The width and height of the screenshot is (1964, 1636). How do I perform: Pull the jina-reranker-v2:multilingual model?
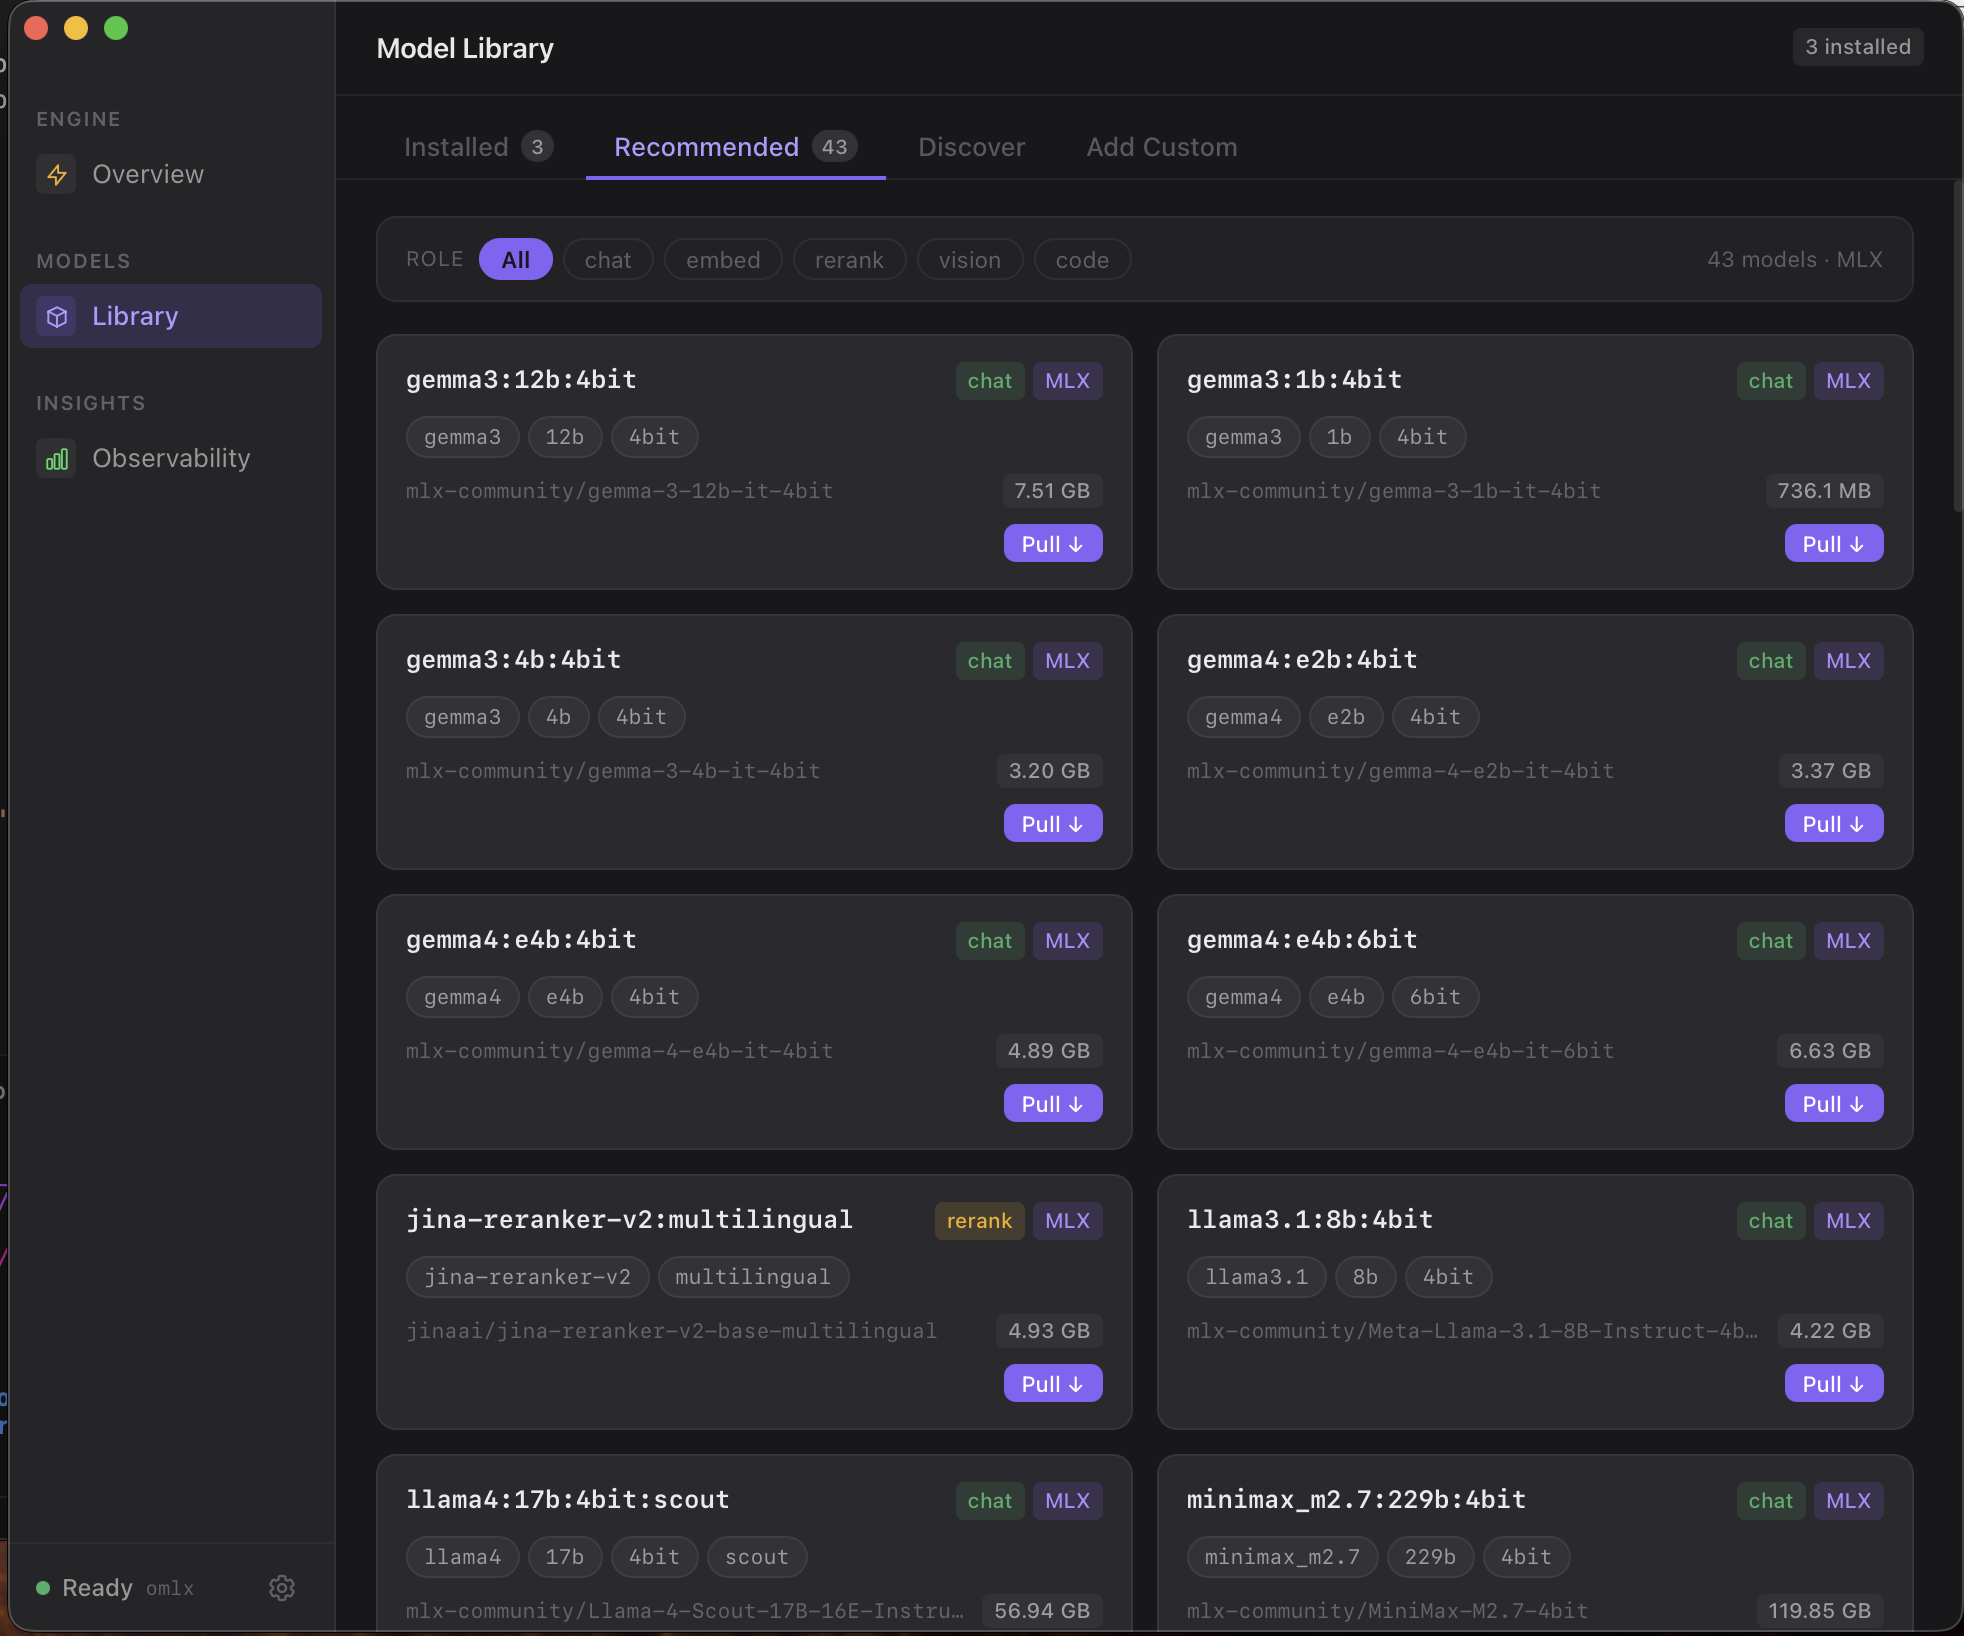[1053, 1384]
